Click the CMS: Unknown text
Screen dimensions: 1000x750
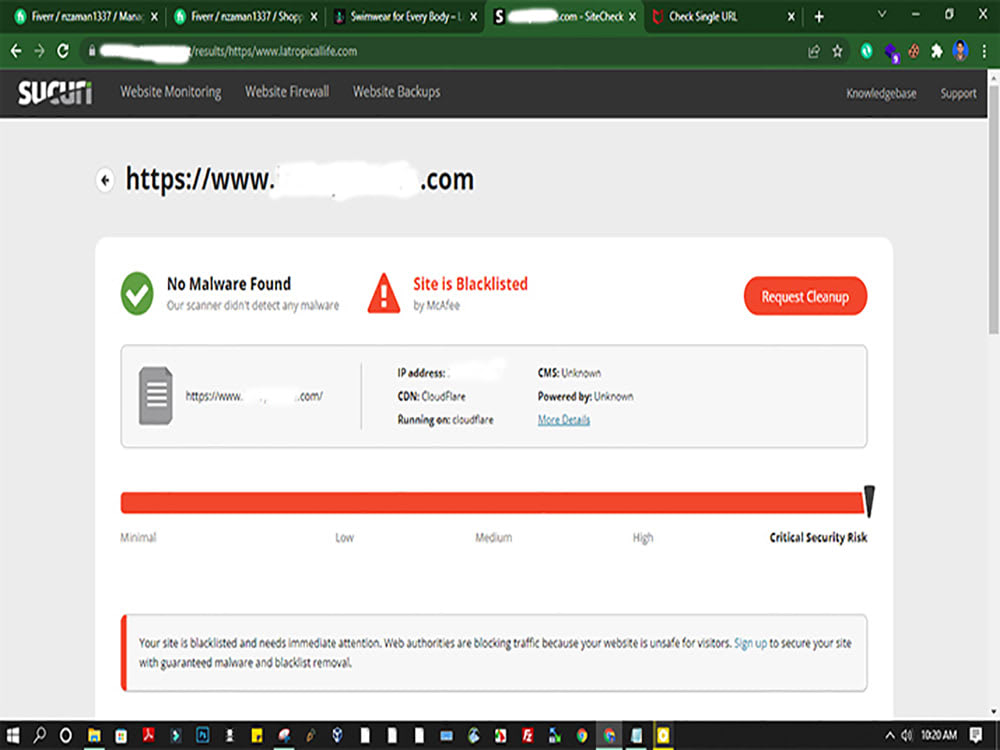coord(569,372)
